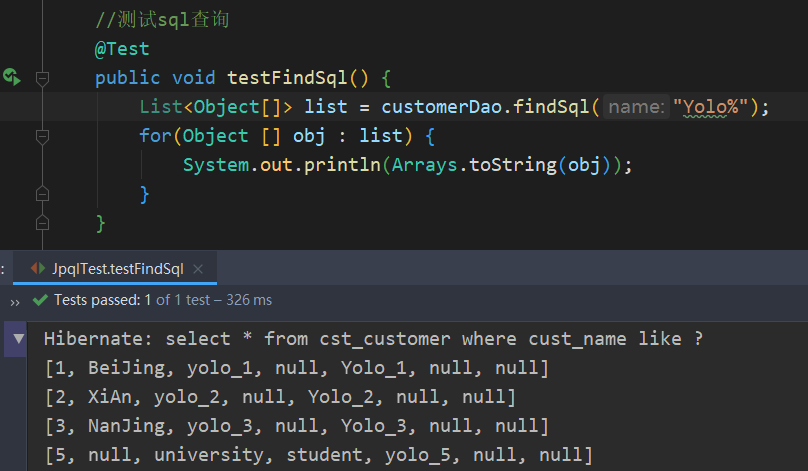This screenshot has width=808, height=471.
Task: Click fold end marker beside for-loop closing brace
Action: (x=42, y=194)
